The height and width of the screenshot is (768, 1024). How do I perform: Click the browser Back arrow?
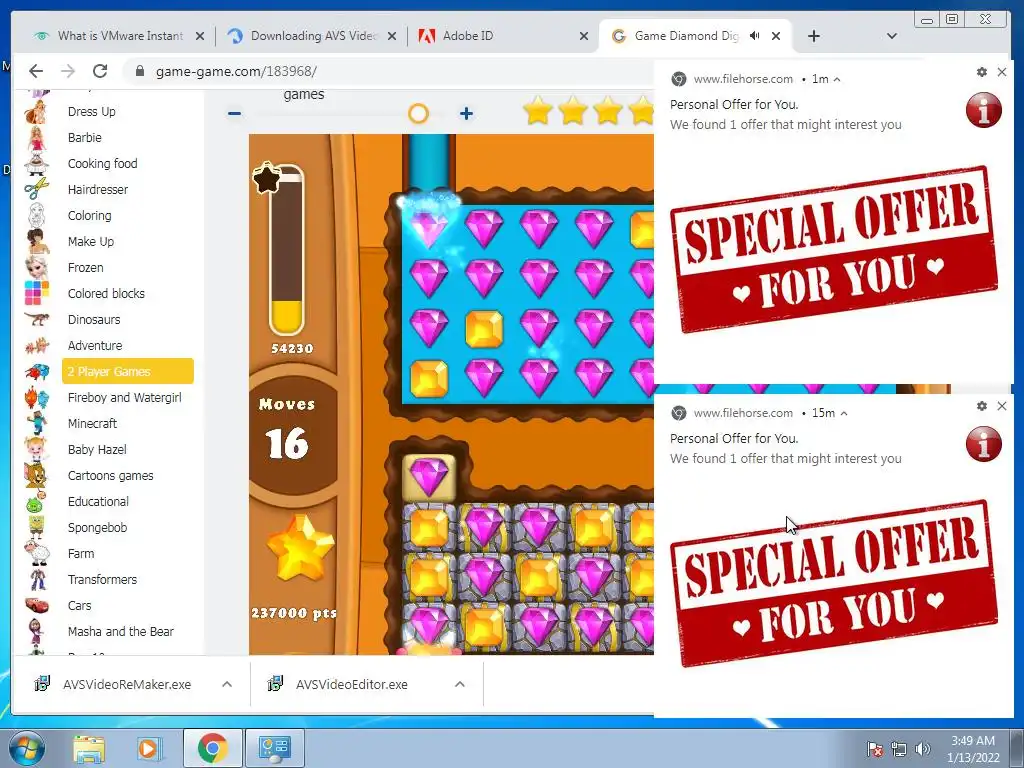tap(36, 71)
